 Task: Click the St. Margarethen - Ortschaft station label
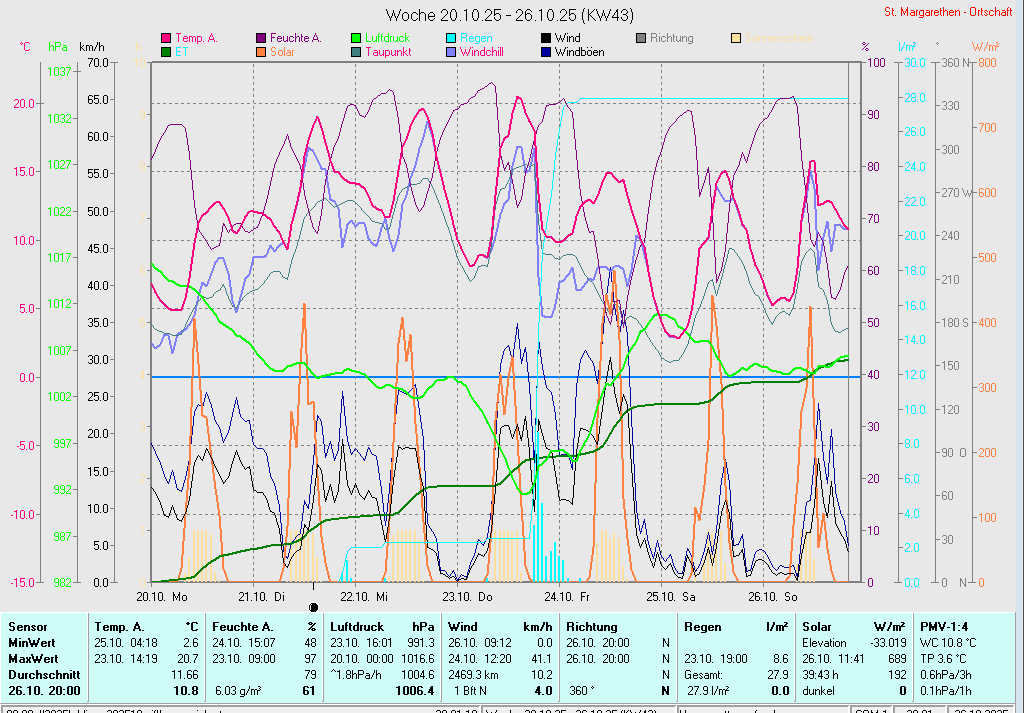click(951, 12)
